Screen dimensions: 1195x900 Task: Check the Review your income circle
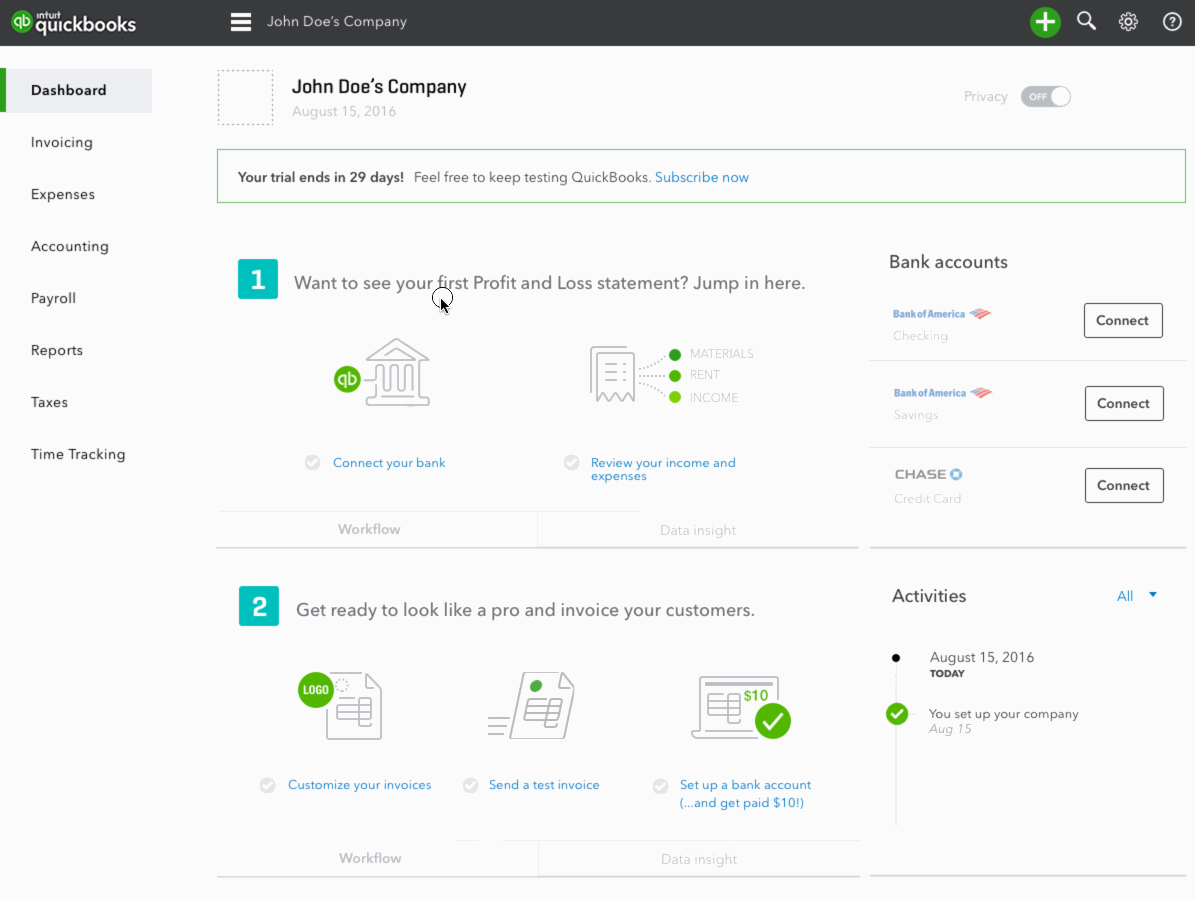coord(572,463)
